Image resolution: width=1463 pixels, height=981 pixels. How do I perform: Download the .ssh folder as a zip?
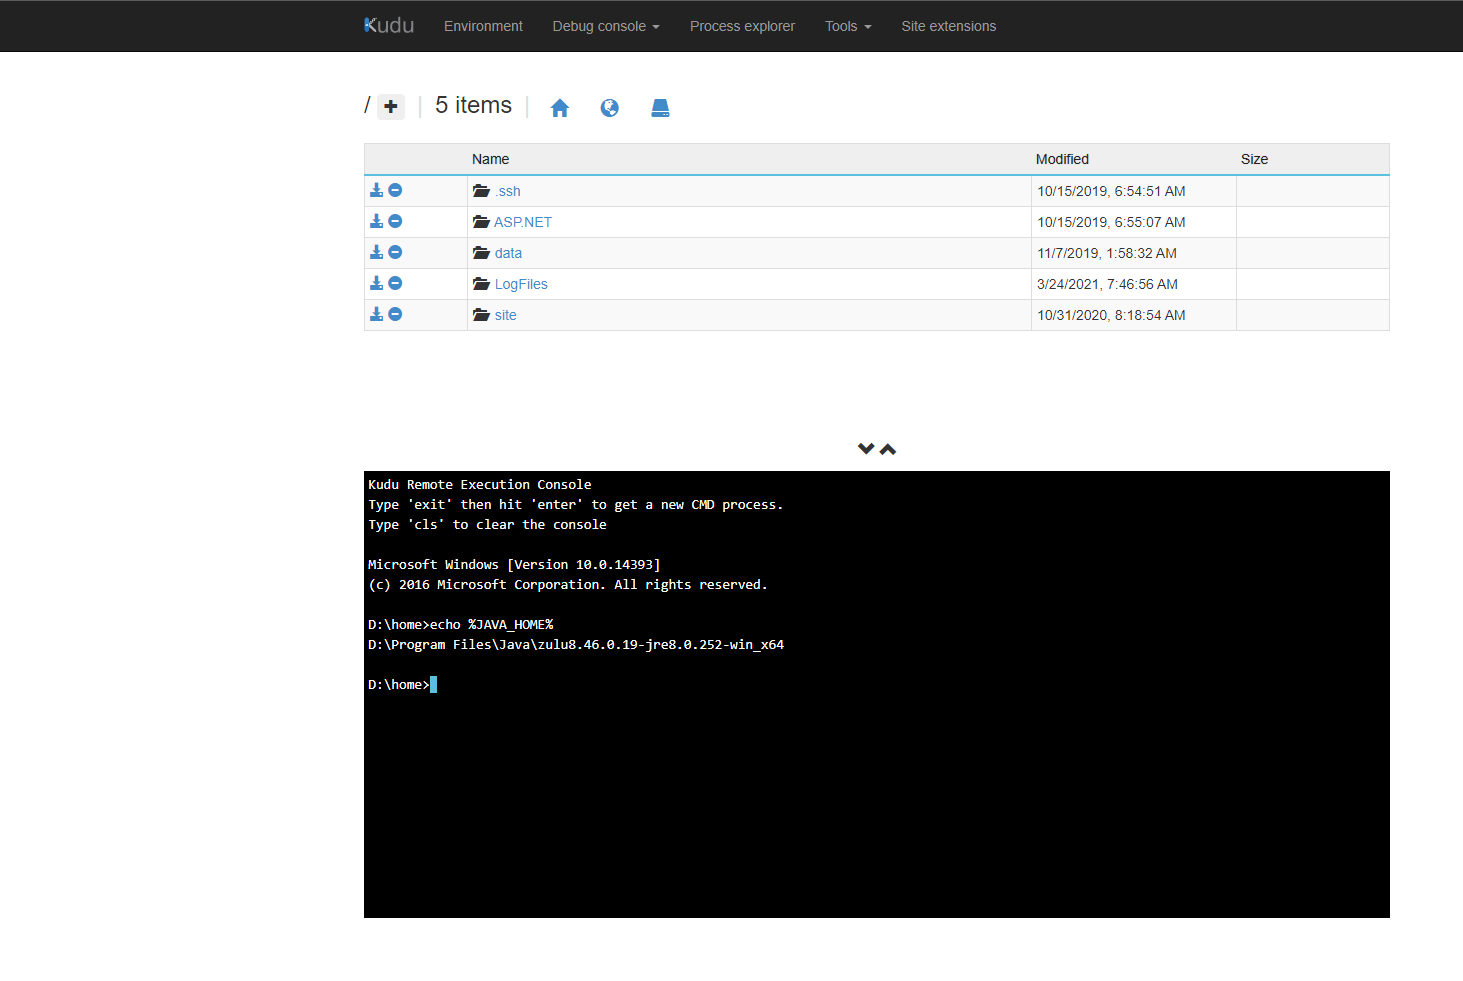point(377,189)
